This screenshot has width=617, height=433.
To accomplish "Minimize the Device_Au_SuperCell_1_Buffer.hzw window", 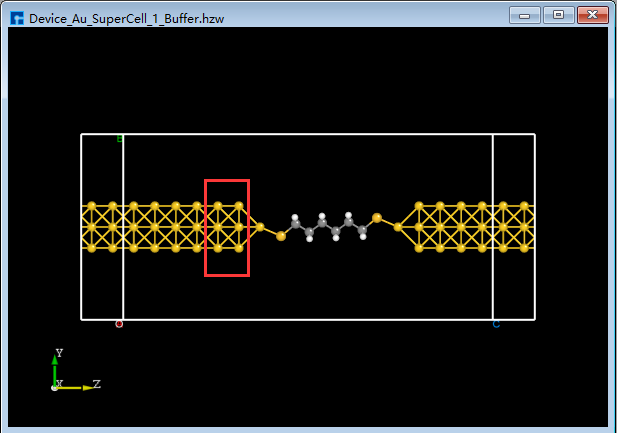I will 525,15.
